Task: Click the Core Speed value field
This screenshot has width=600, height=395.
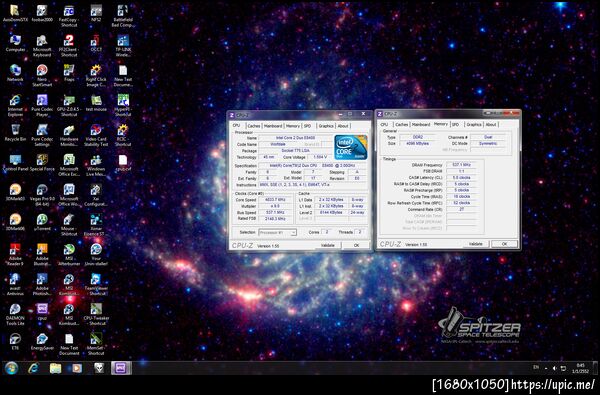Action: tap(276, 200)
